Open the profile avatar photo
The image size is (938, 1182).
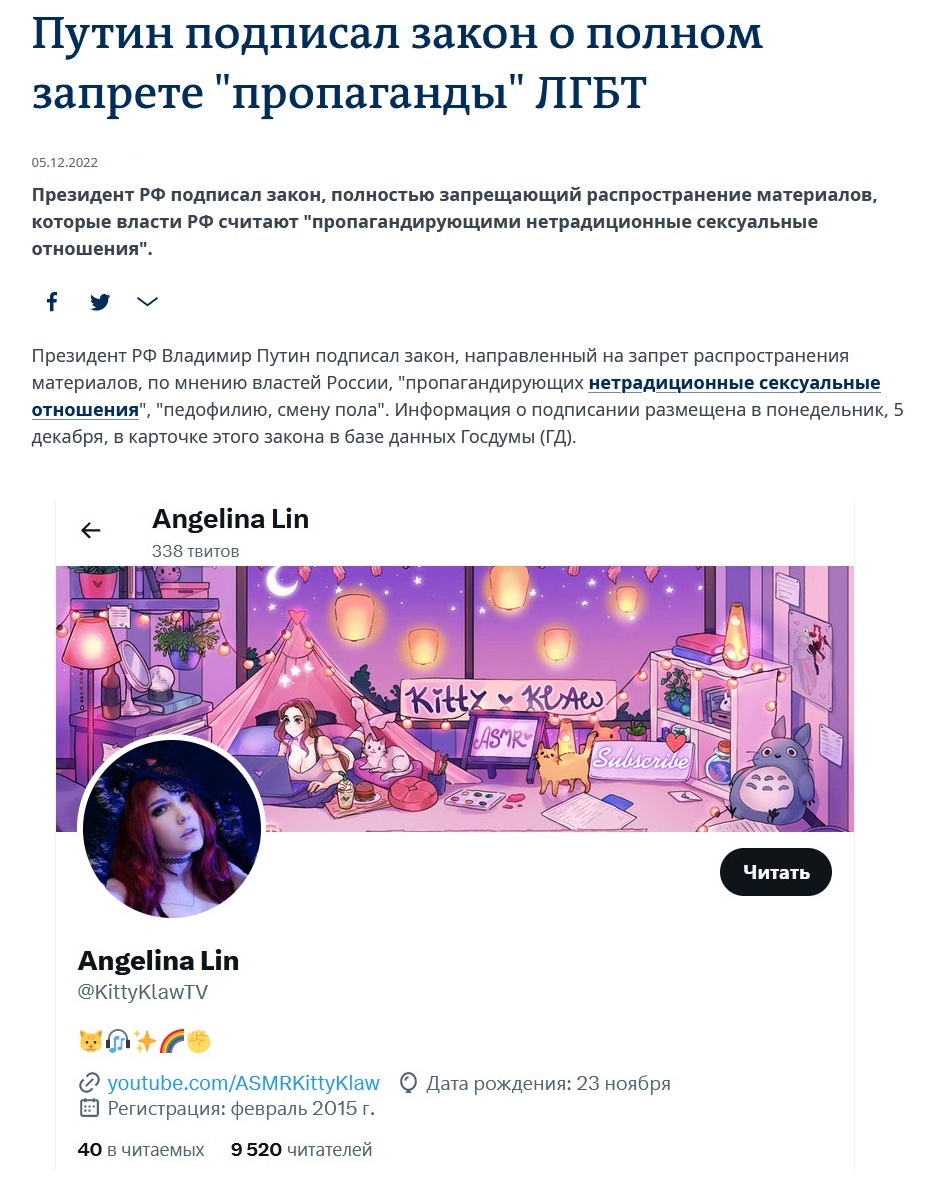tap(170, 827)
